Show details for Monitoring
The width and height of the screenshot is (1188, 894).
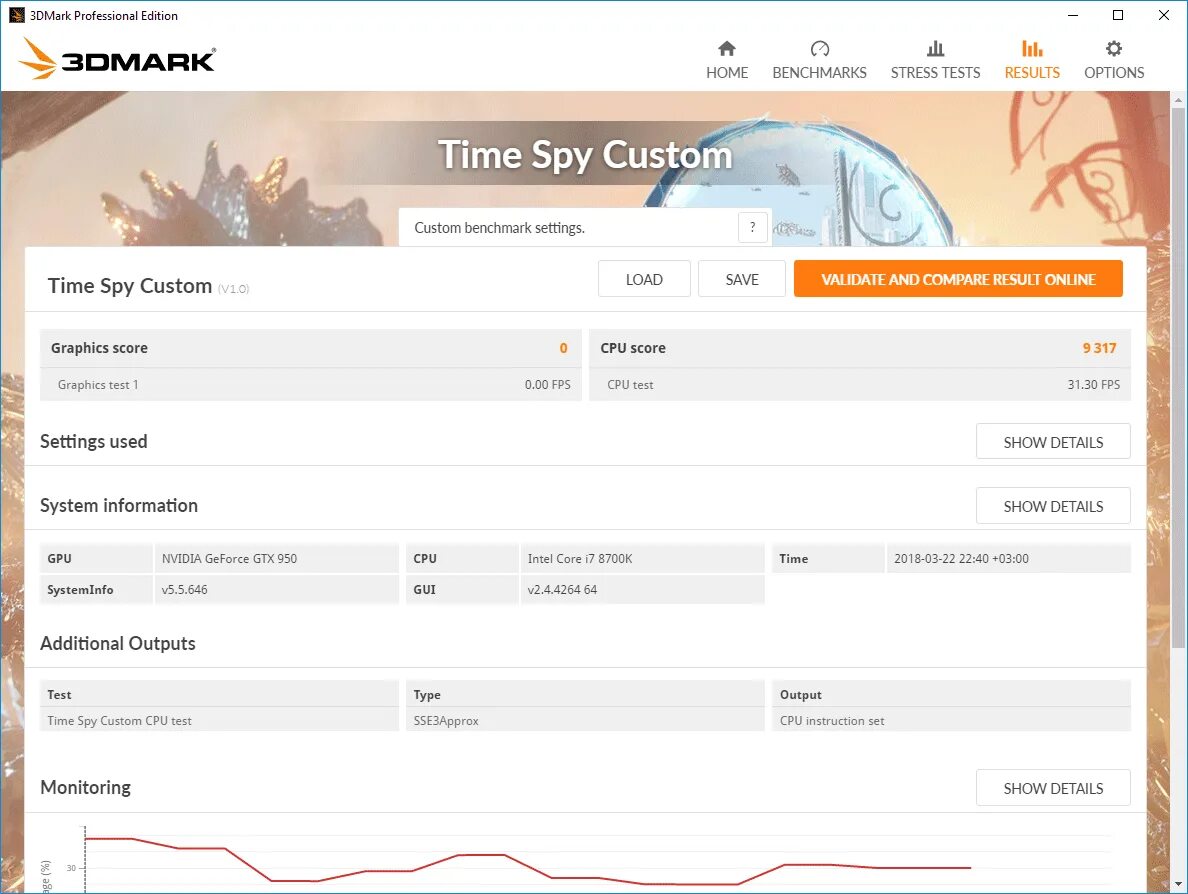(x=1053, y=788)
